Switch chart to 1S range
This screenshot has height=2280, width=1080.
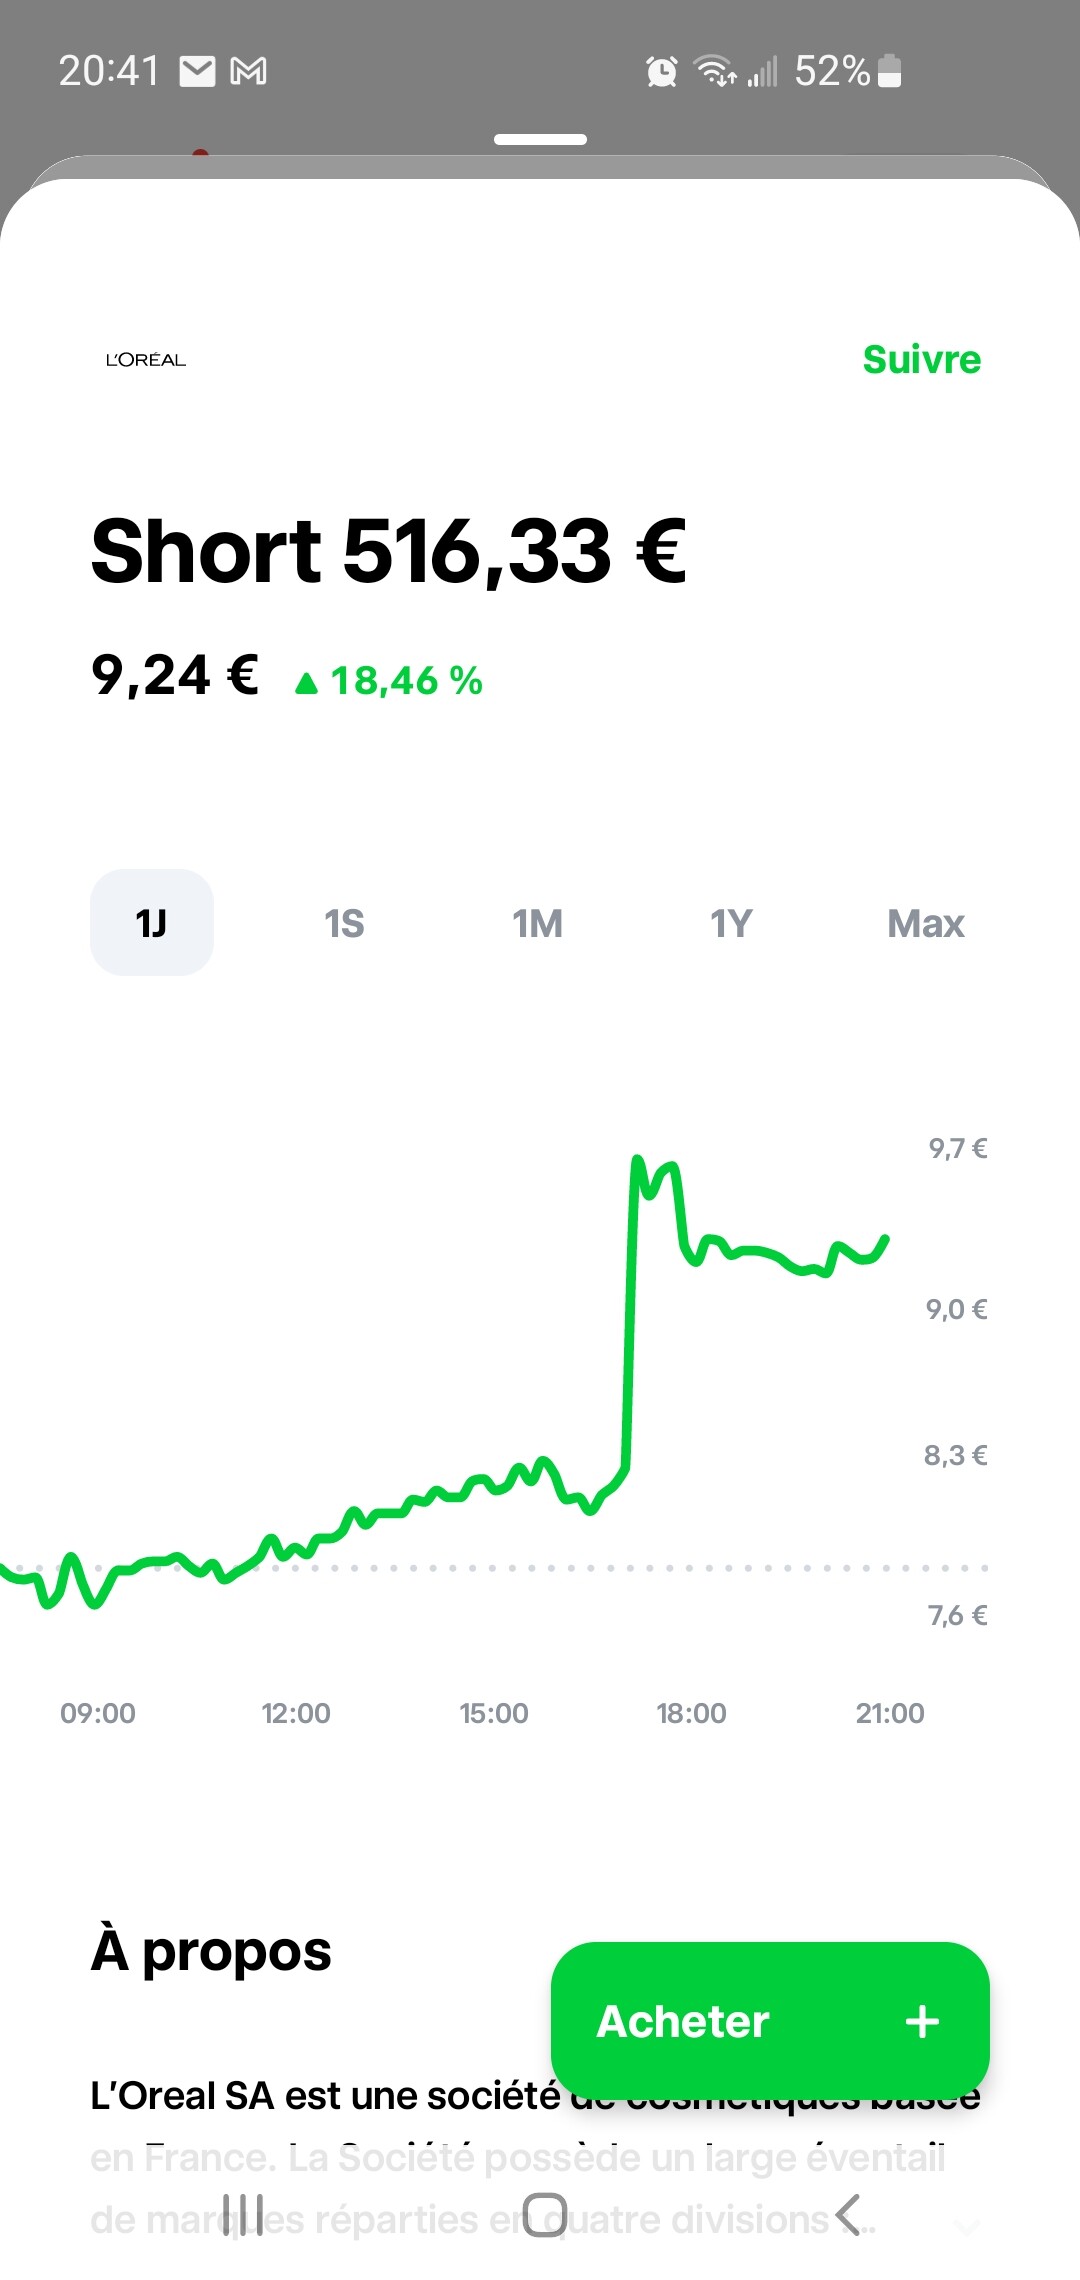344,924
